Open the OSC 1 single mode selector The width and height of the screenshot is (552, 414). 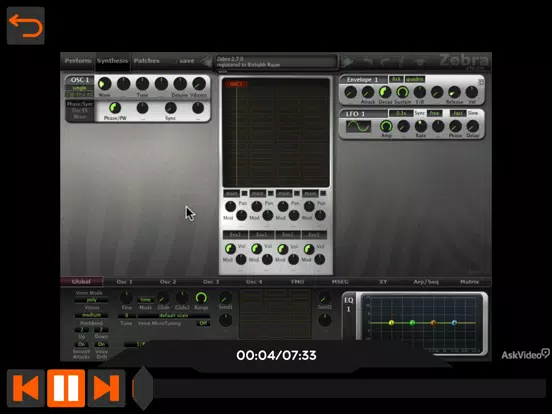tap(80, 88)
